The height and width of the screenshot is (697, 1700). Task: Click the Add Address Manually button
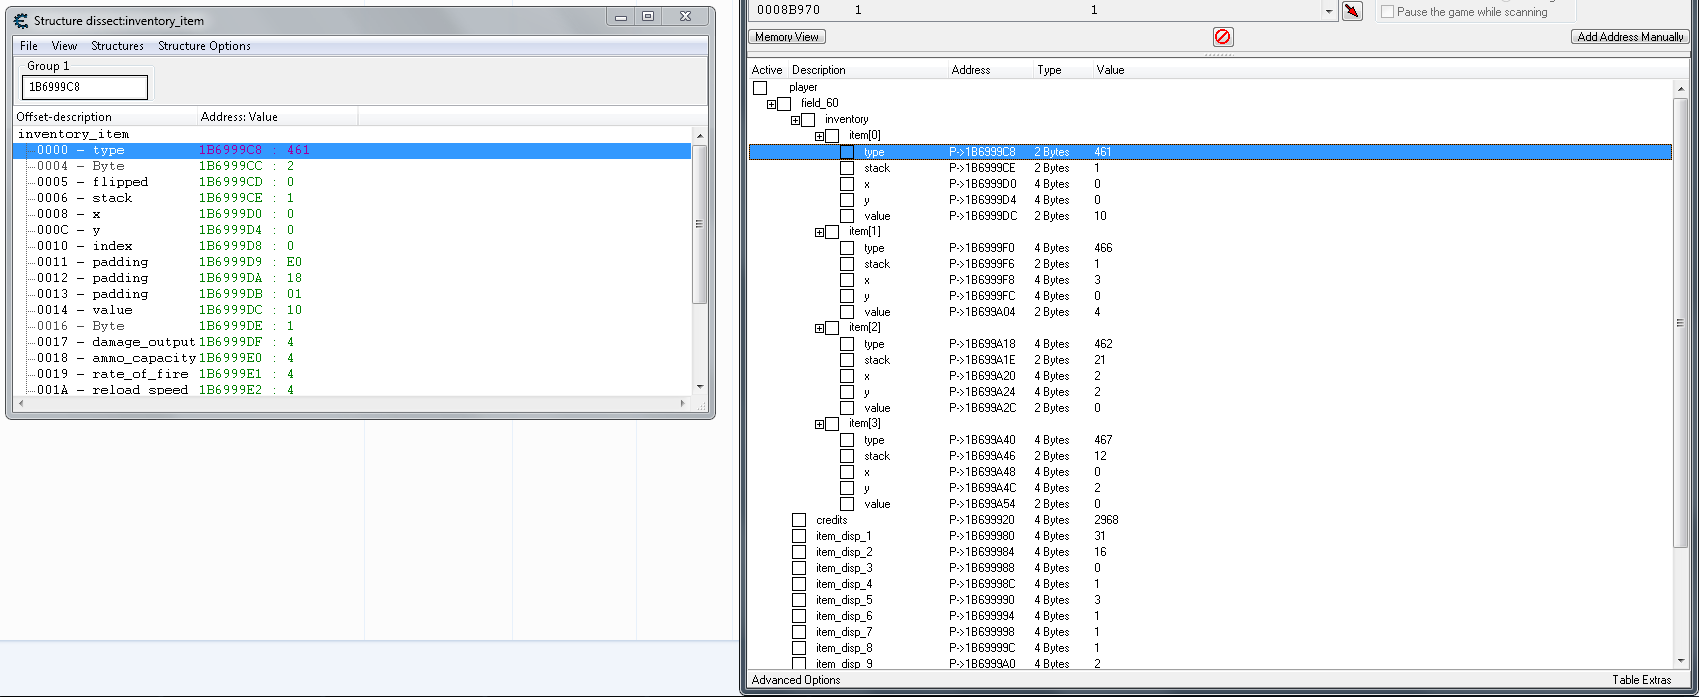pyautogui.click(x=1630, y=37)
